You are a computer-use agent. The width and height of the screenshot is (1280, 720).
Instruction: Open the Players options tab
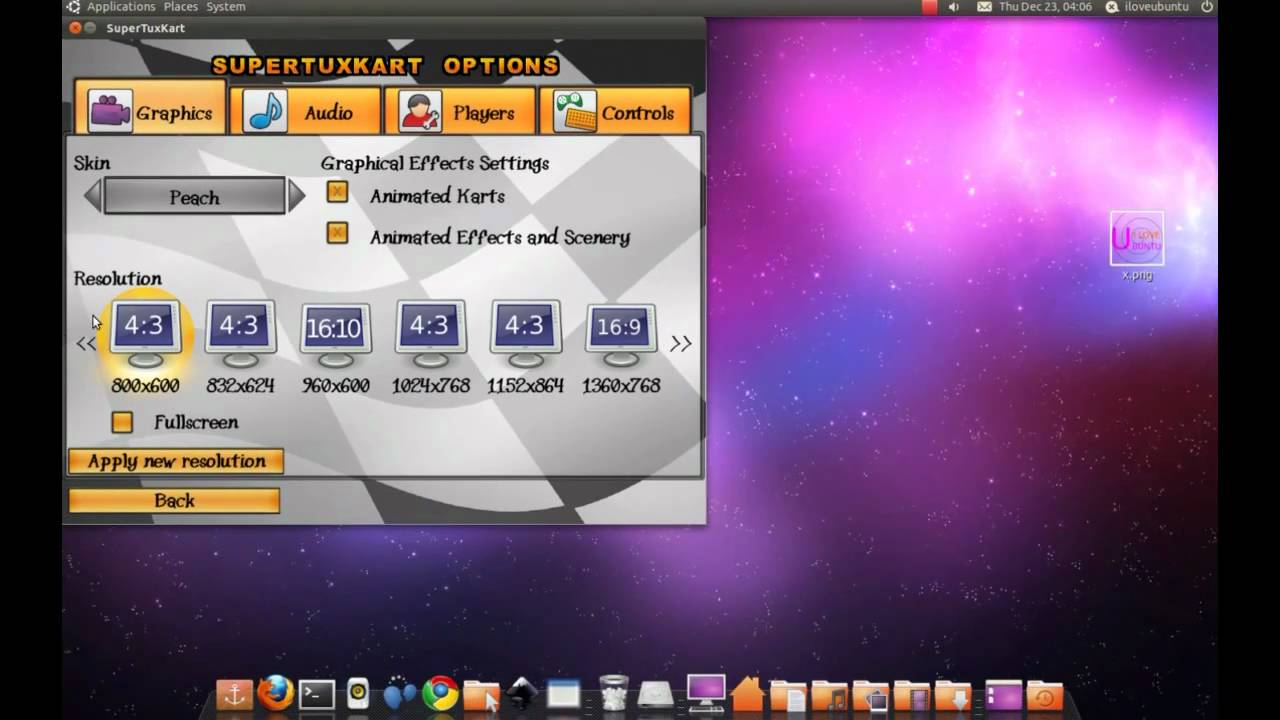(459, 111)
